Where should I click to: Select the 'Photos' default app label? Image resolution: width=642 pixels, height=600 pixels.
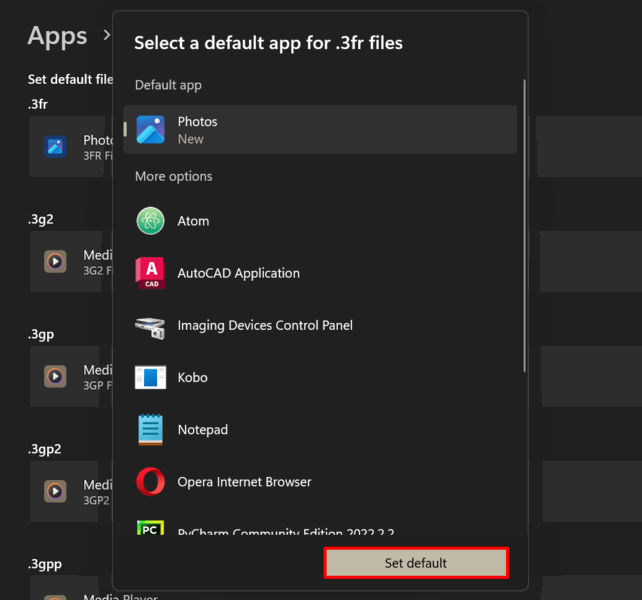coord(197,122)
